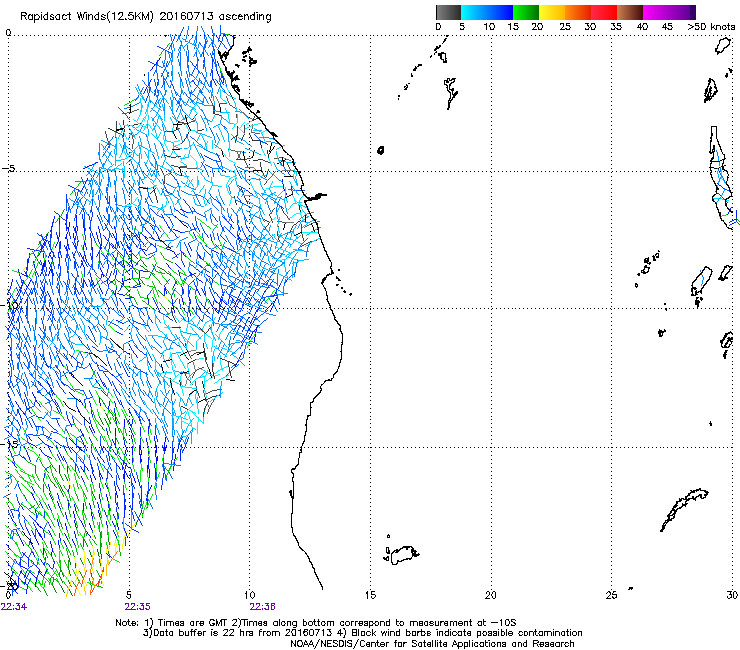Click the longitude axis label '25' at bottom
740x650 pixels.
click(x=611, y=595)
